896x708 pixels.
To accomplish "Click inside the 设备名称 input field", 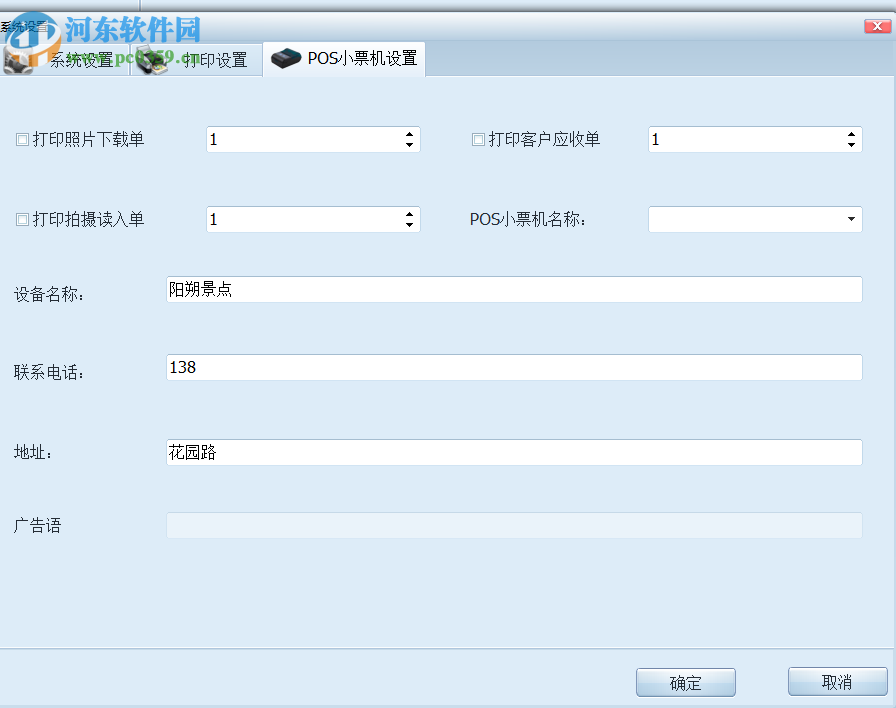I will [x=500, y=289].
